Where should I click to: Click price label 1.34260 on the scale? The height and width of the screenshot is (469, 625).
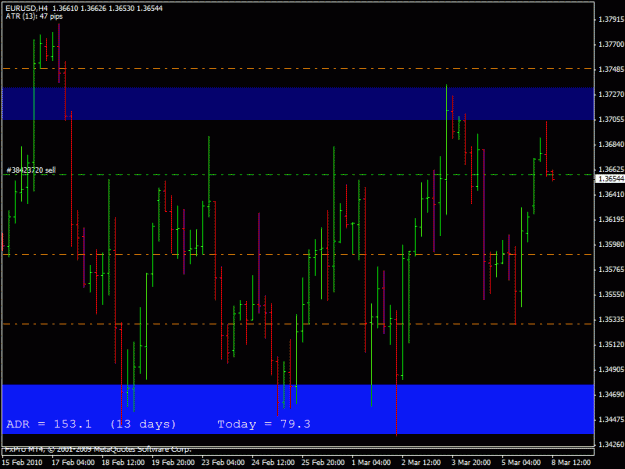(611, 444)
